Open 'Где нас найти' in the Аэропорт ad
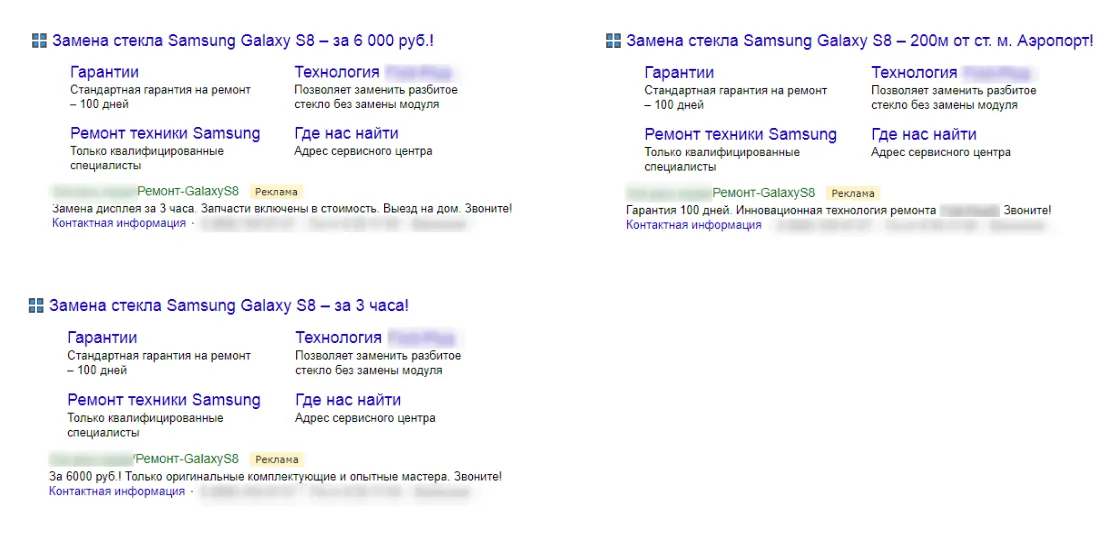1116x534 pixels. coord(924,135)
